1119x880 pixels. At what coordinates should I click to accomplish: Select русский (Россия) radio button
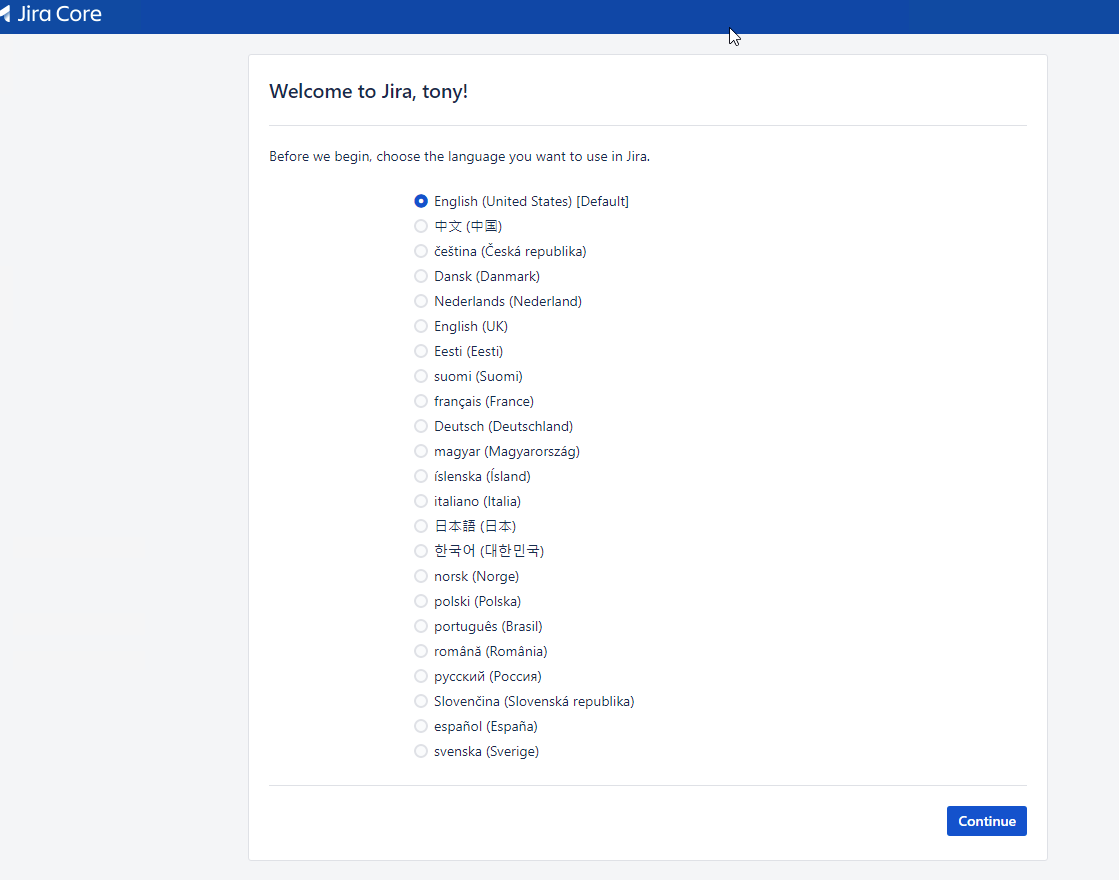coord(421,676)
